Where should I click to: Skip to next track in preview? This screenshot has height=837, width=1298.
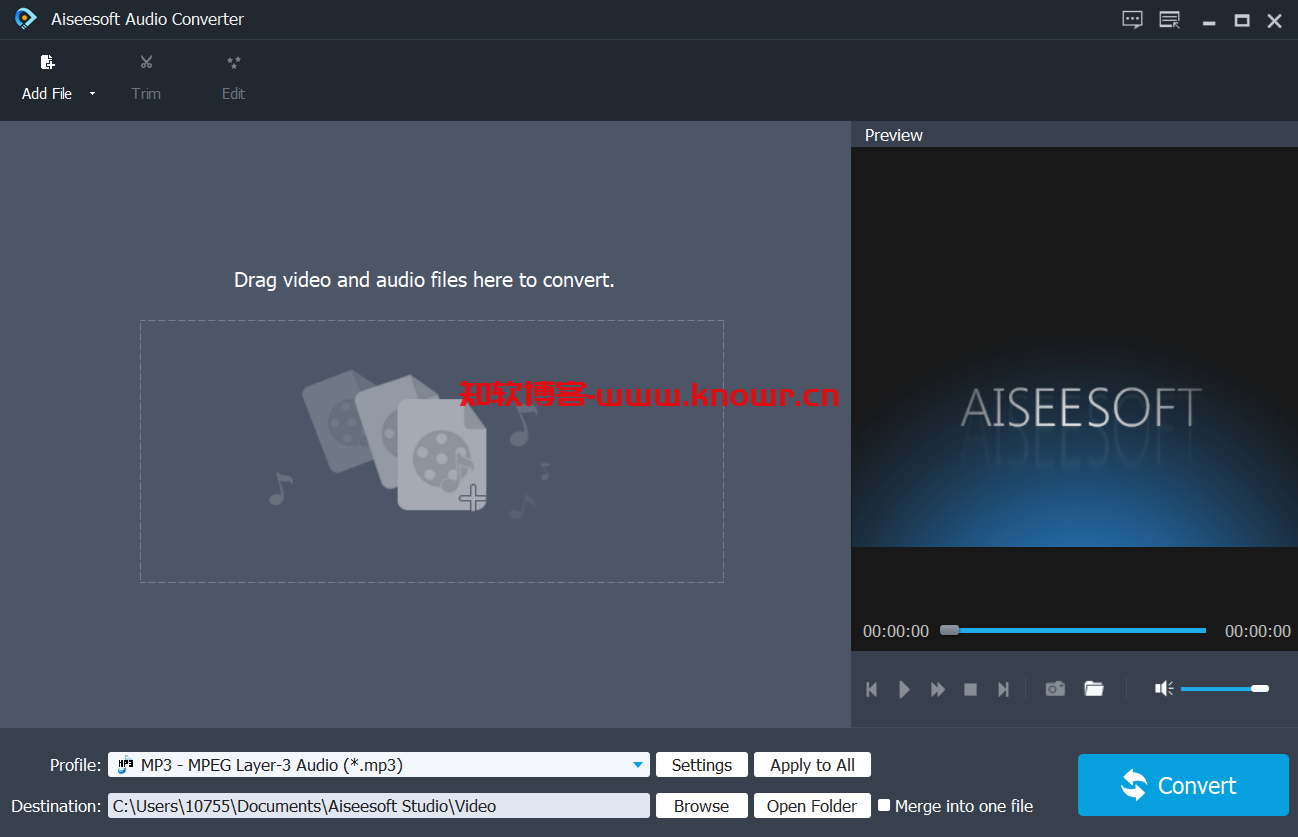click(1003, 689)
